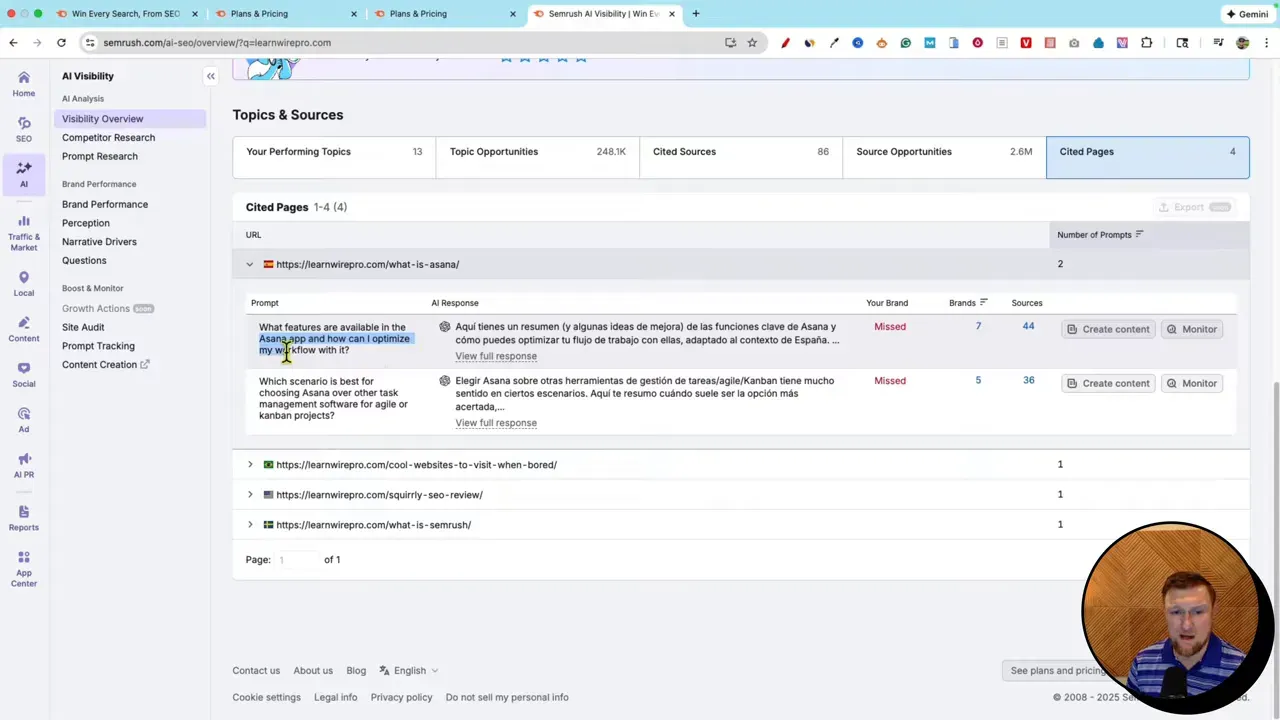
Task: Open View full response link
Action: [x=496, y=356]
